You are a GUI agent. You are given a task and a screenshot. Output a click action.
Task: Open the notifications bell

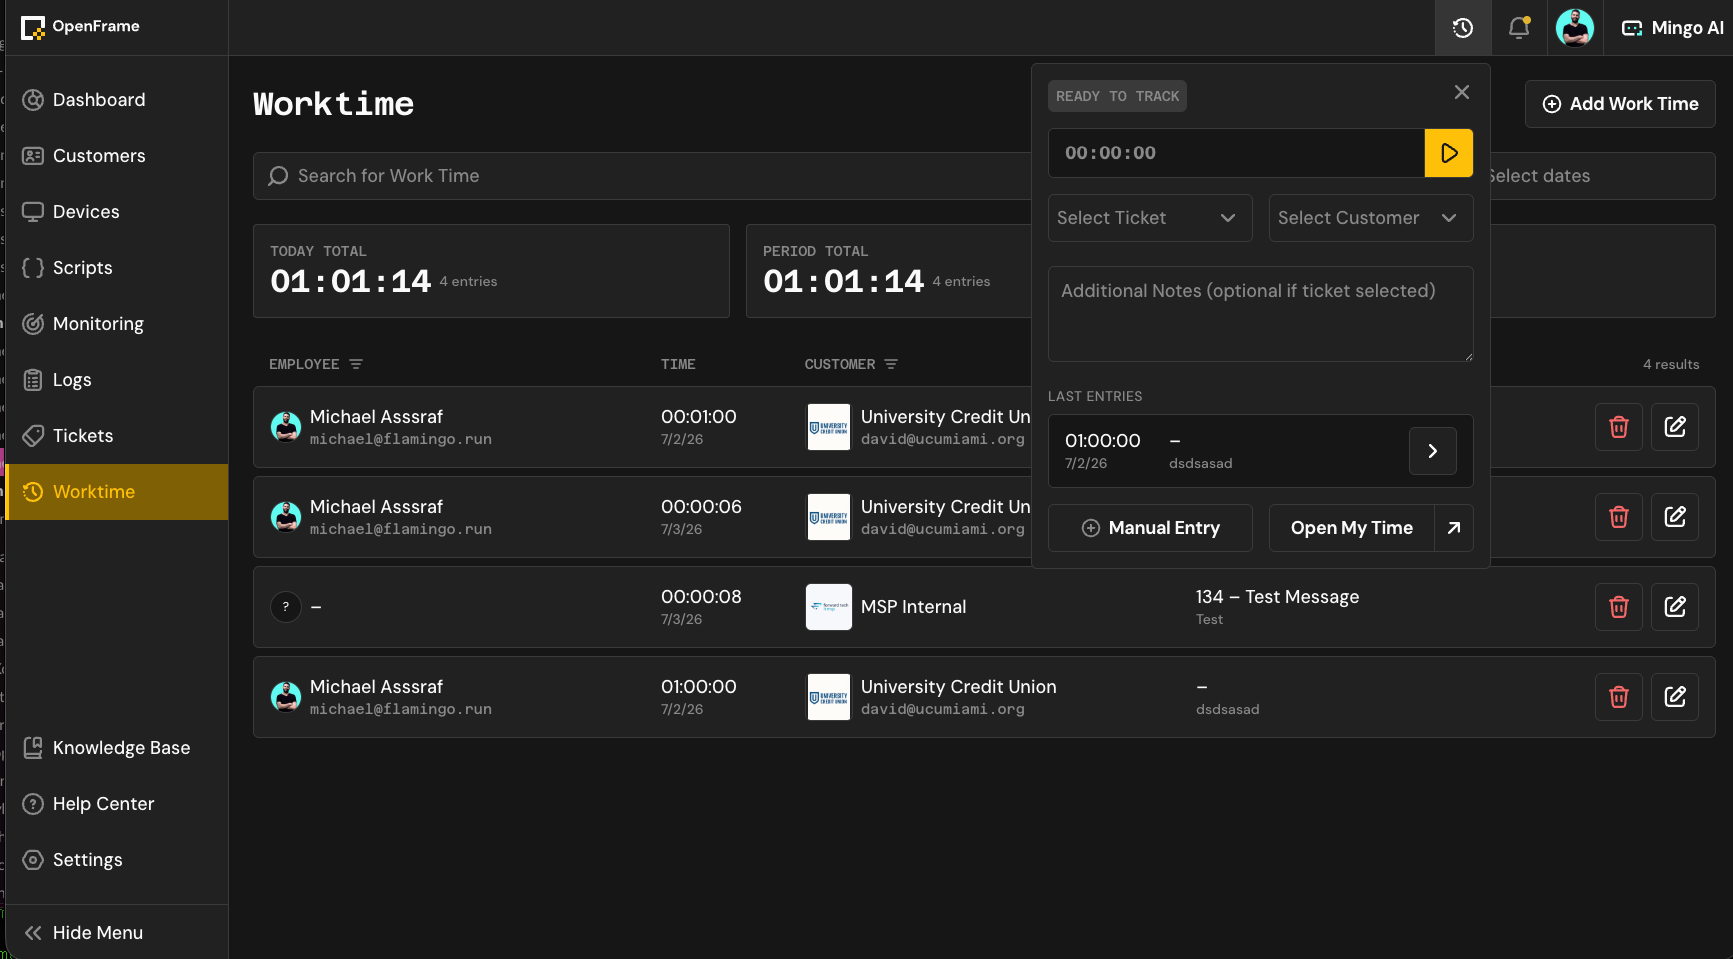point(1519,28)
